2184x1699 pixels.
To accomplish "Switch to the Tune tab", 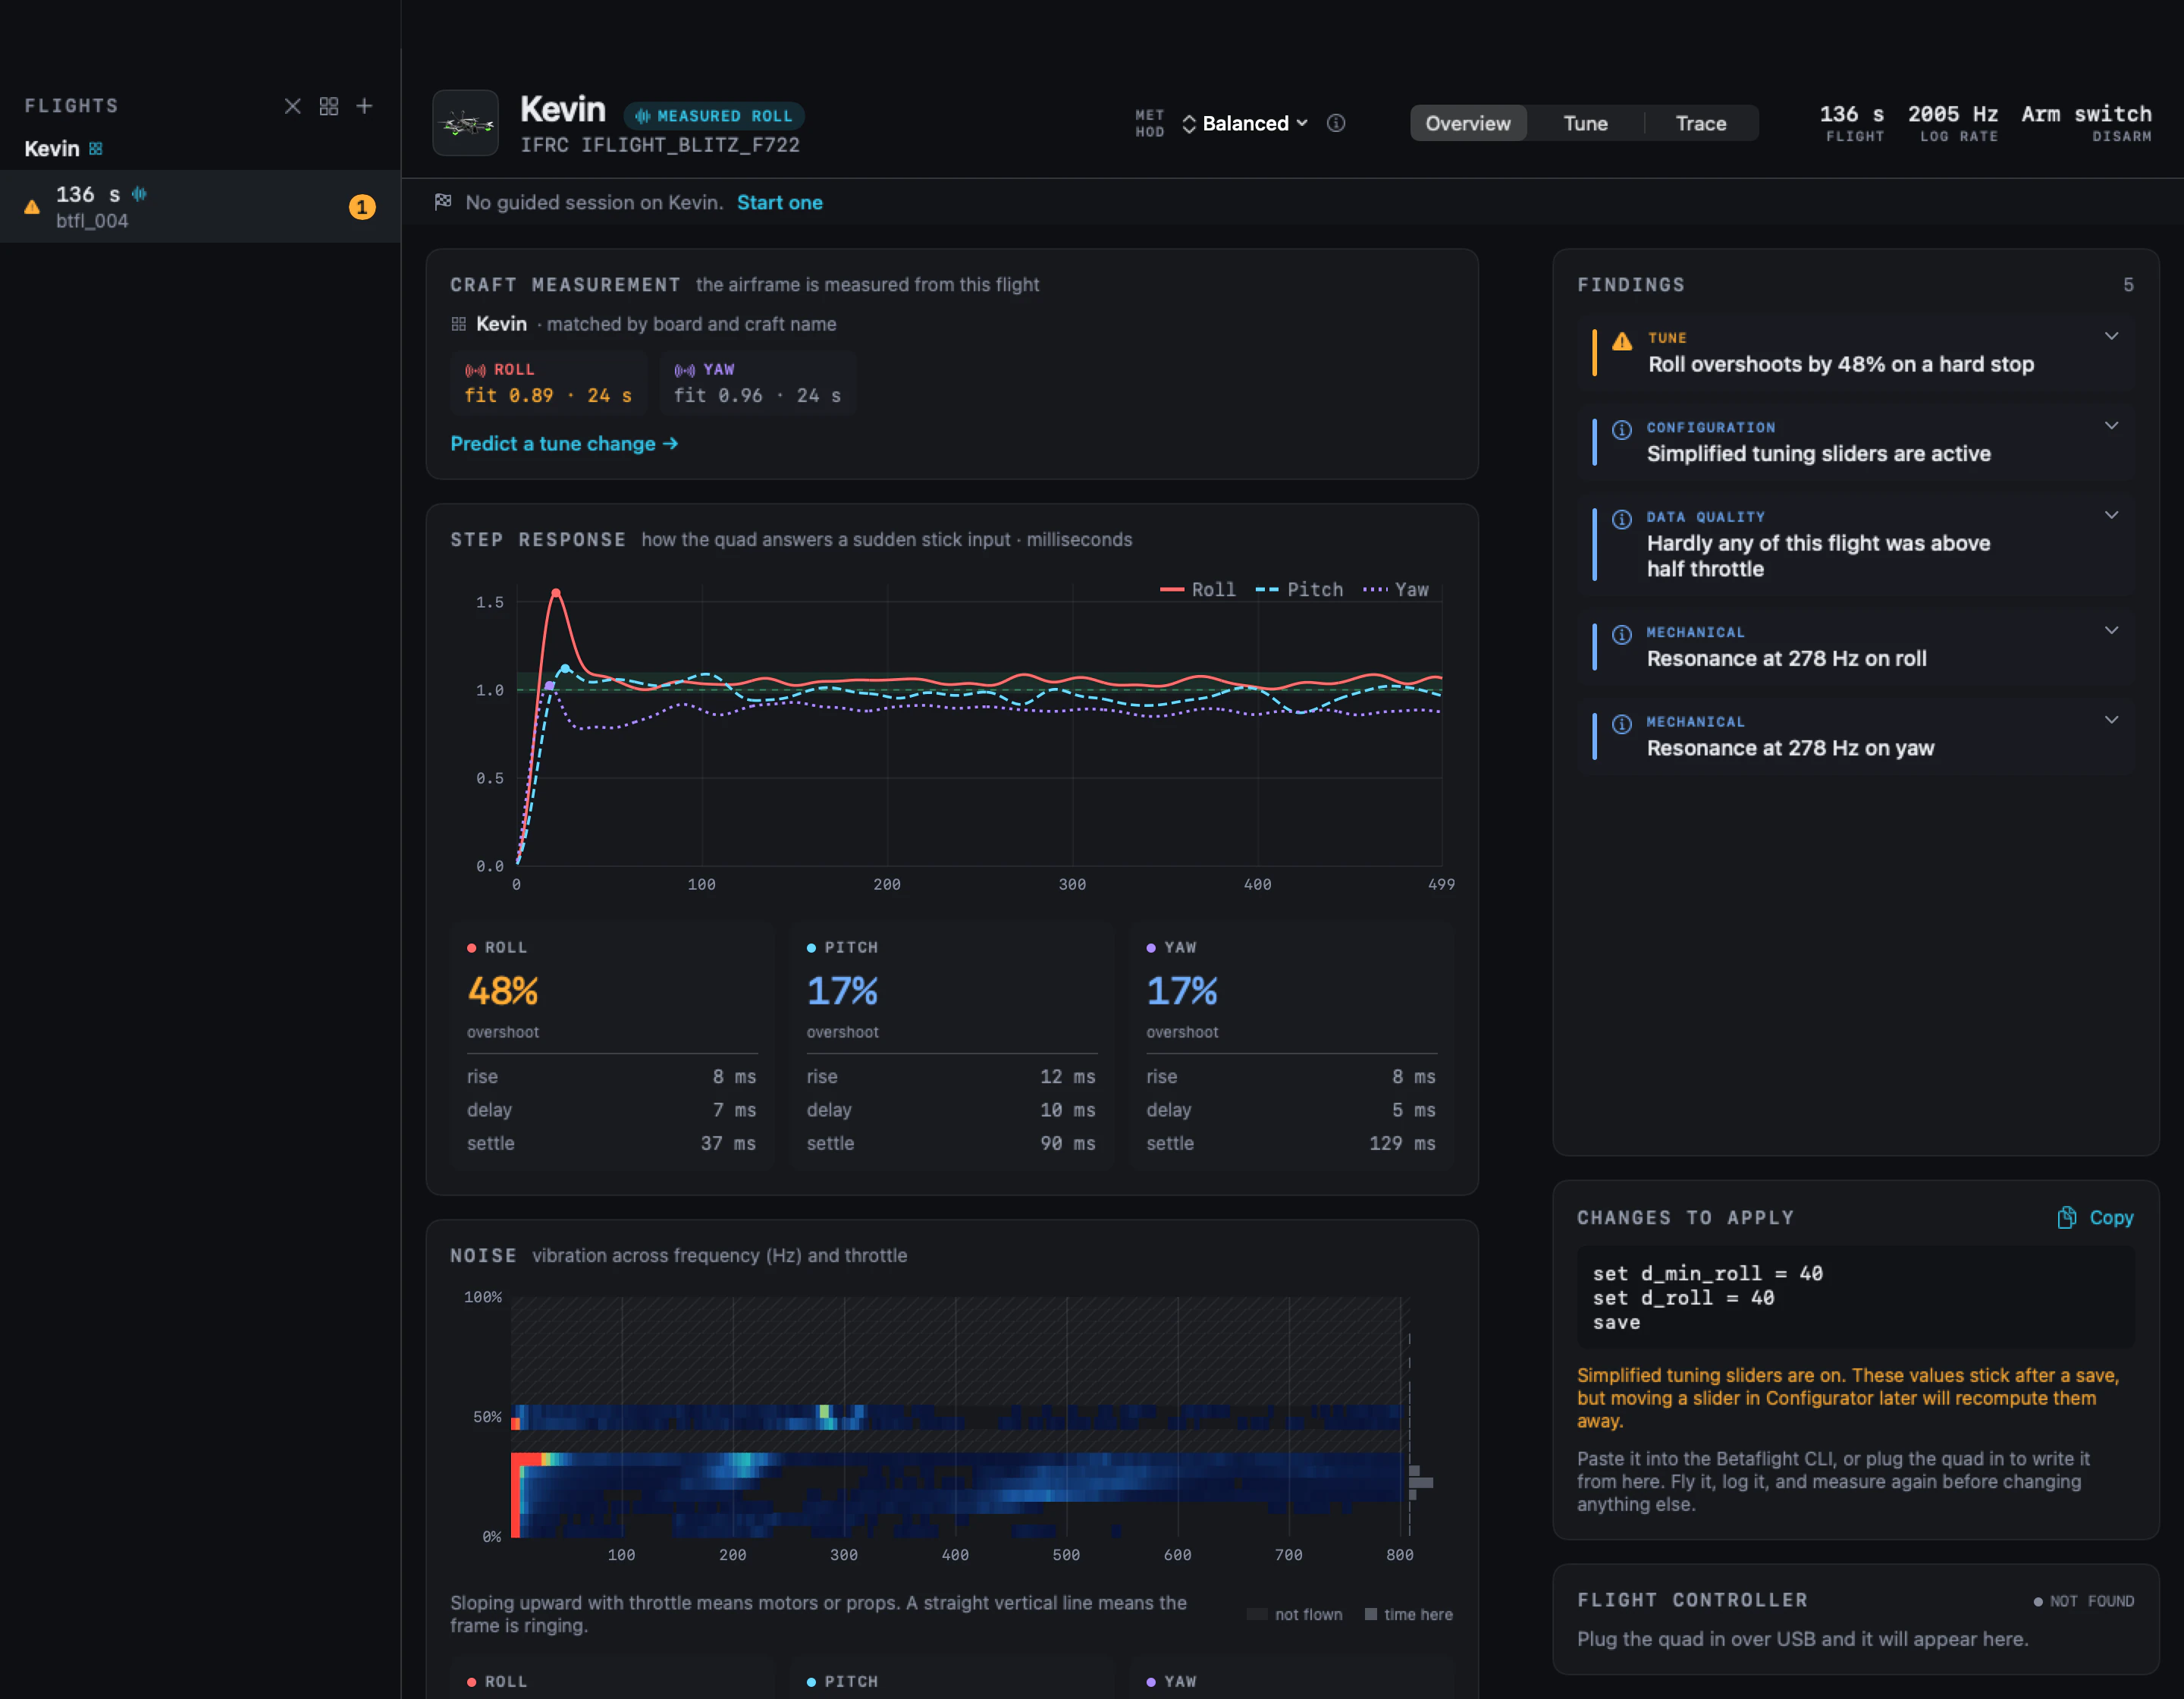I will (x=1585, y=123).
